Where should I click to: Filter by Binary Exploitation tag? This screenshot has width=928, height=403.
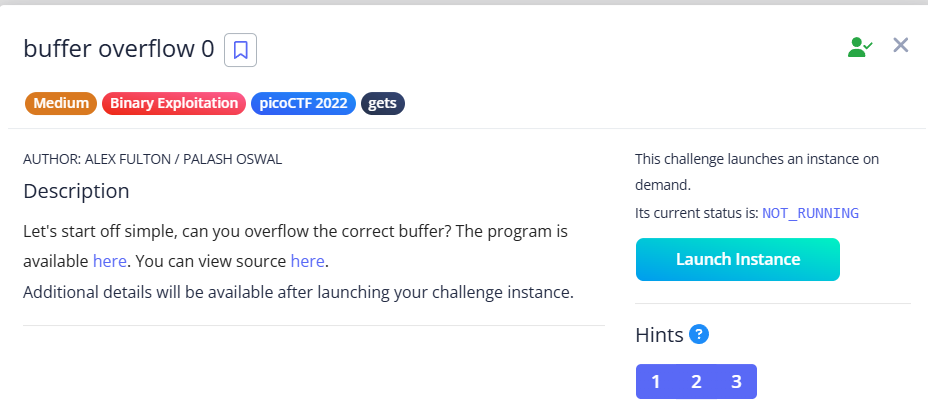tap(174, 103)
